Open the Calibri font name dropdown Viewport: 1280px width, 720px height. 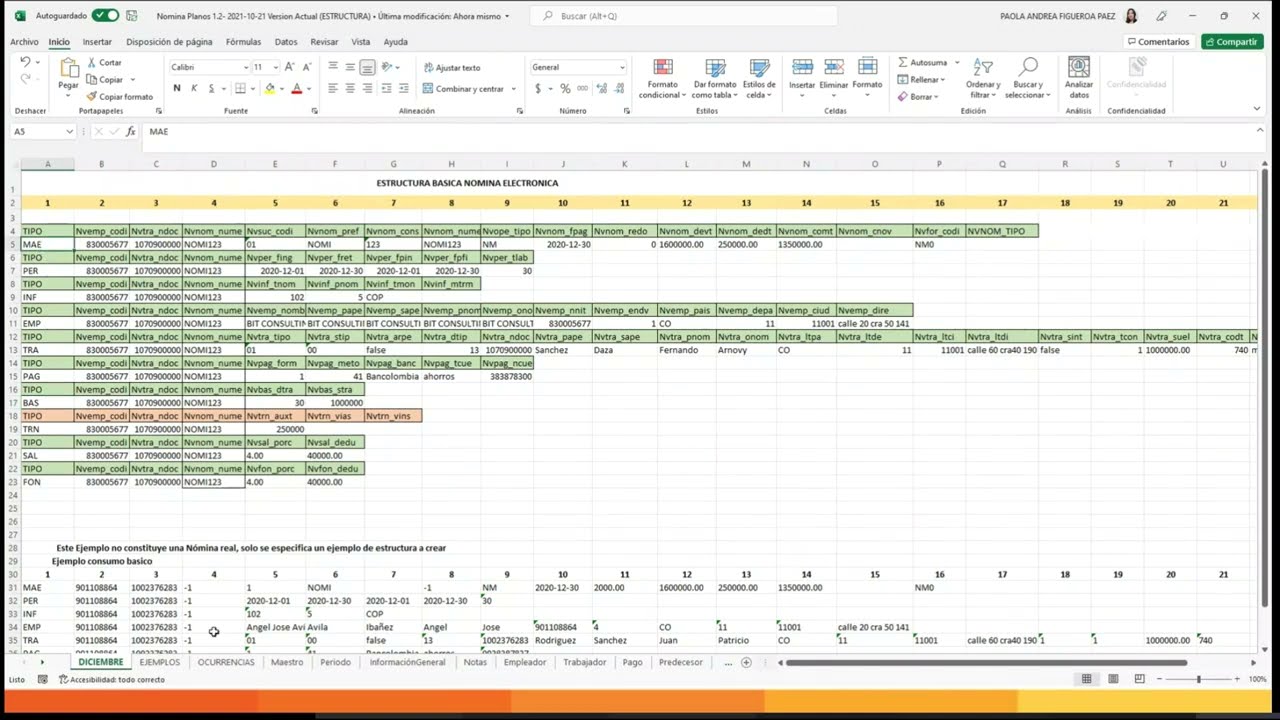(246, 67)
